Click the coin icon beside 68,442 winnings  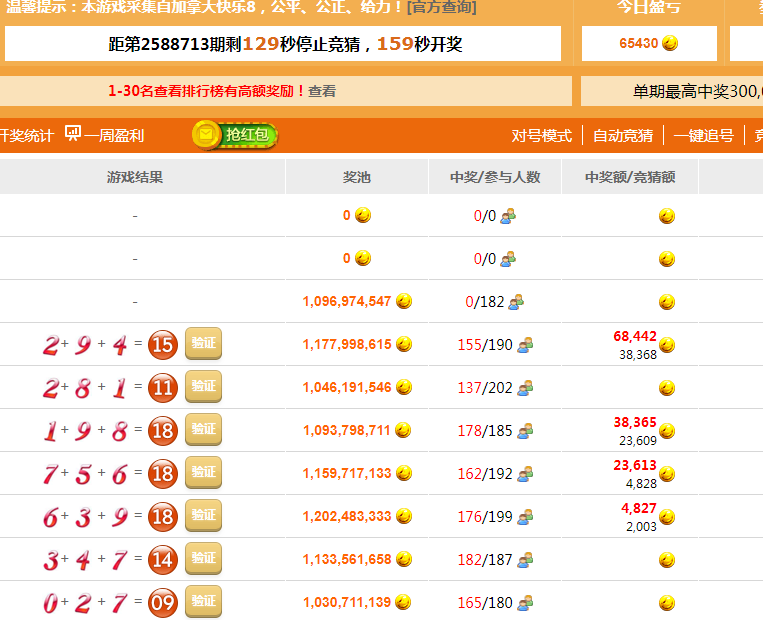pyautogui.click(x=667, y=345)
